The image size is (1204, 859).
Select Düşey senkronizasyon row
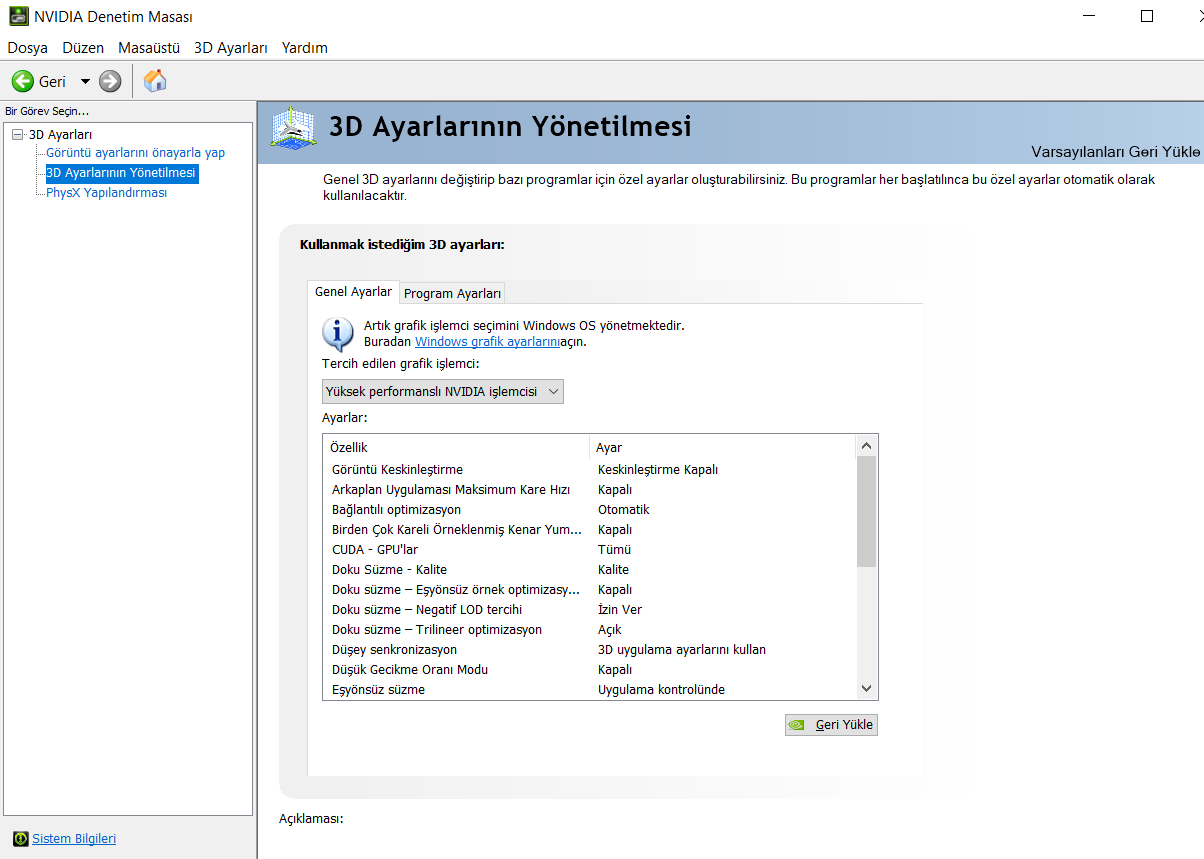(x=590, y=649)
